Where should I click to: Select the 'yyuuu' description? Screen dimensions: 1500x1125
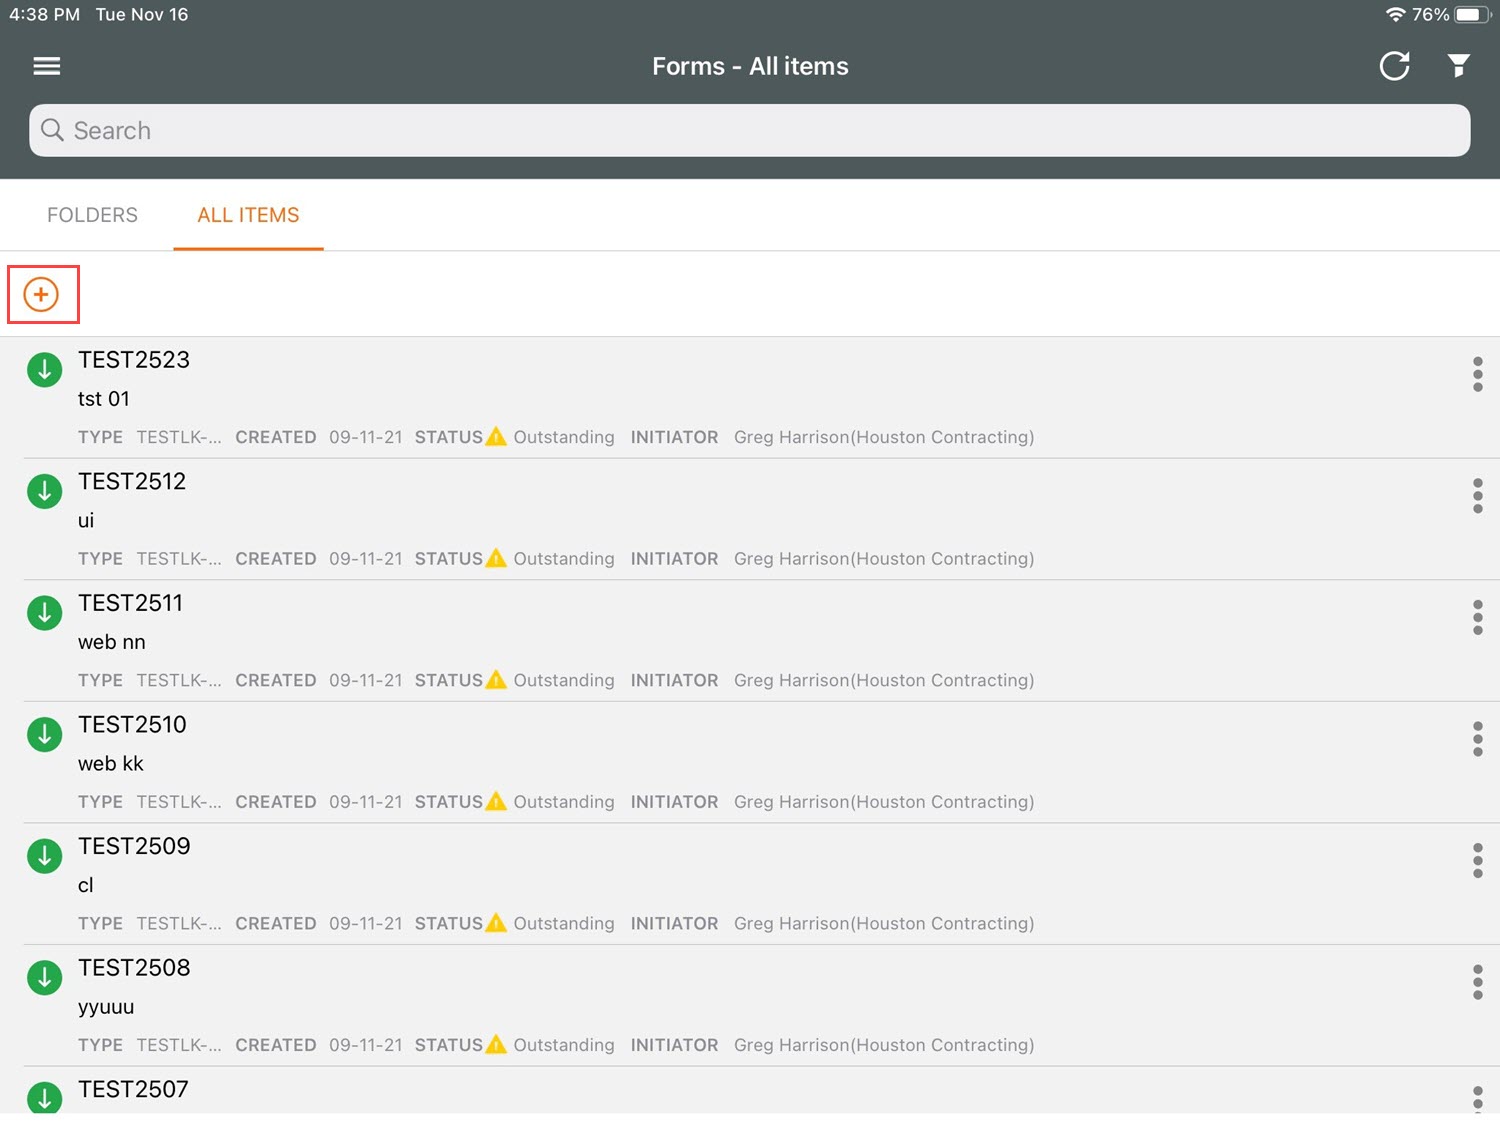[x=106, y=1007]
